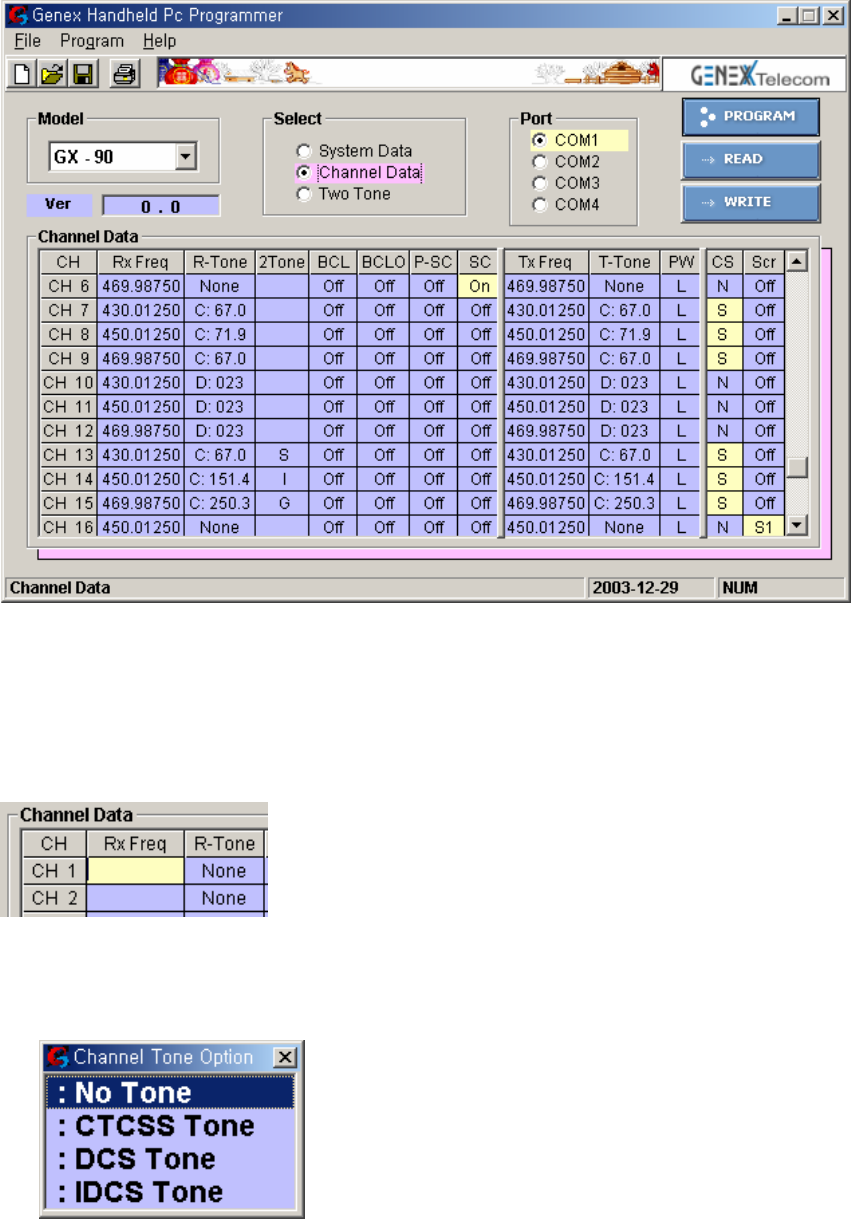Click CH 2 R-Tone None cell in snippet
This screenshot has width=851, height=1219.
coord(224,898)
